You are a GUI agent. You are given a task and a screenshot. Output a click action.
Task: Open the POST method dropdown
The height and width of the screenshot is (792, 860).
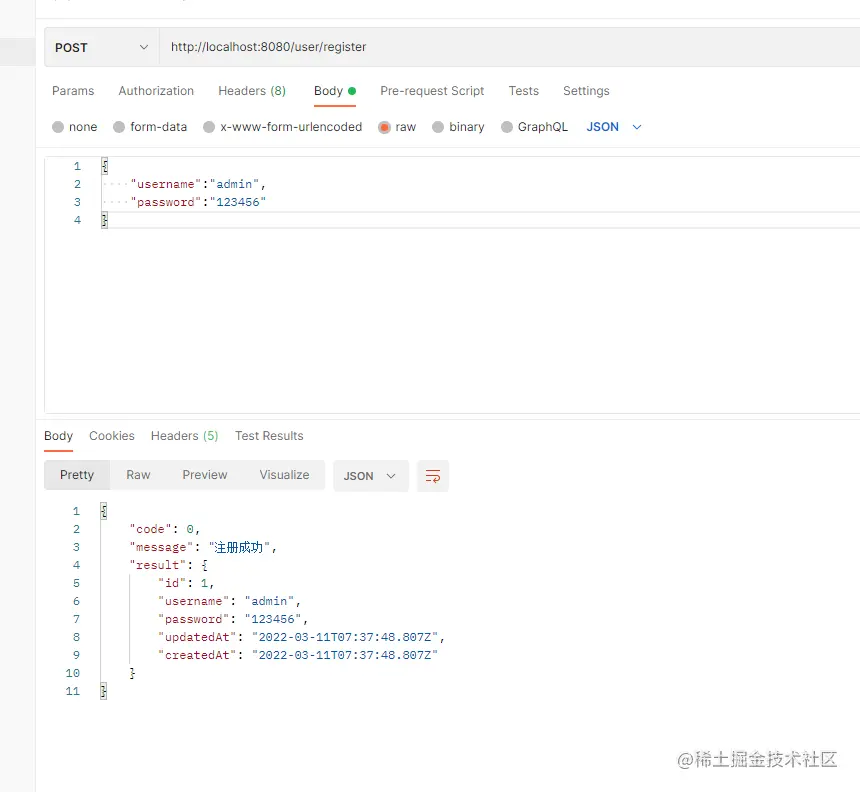pyautogui.click(x=101, y=47)
